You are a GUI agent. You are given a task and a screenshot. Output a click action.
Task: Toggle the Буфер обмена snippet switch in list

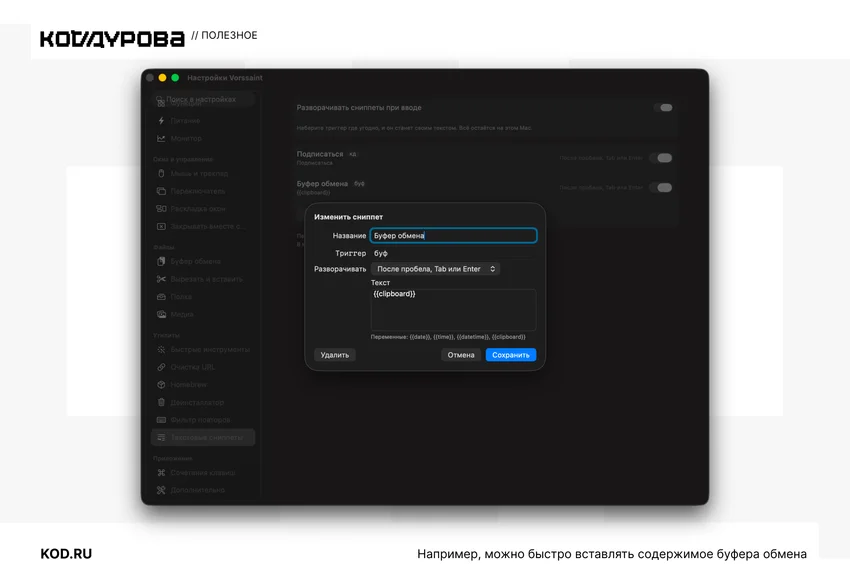(661, 187)
